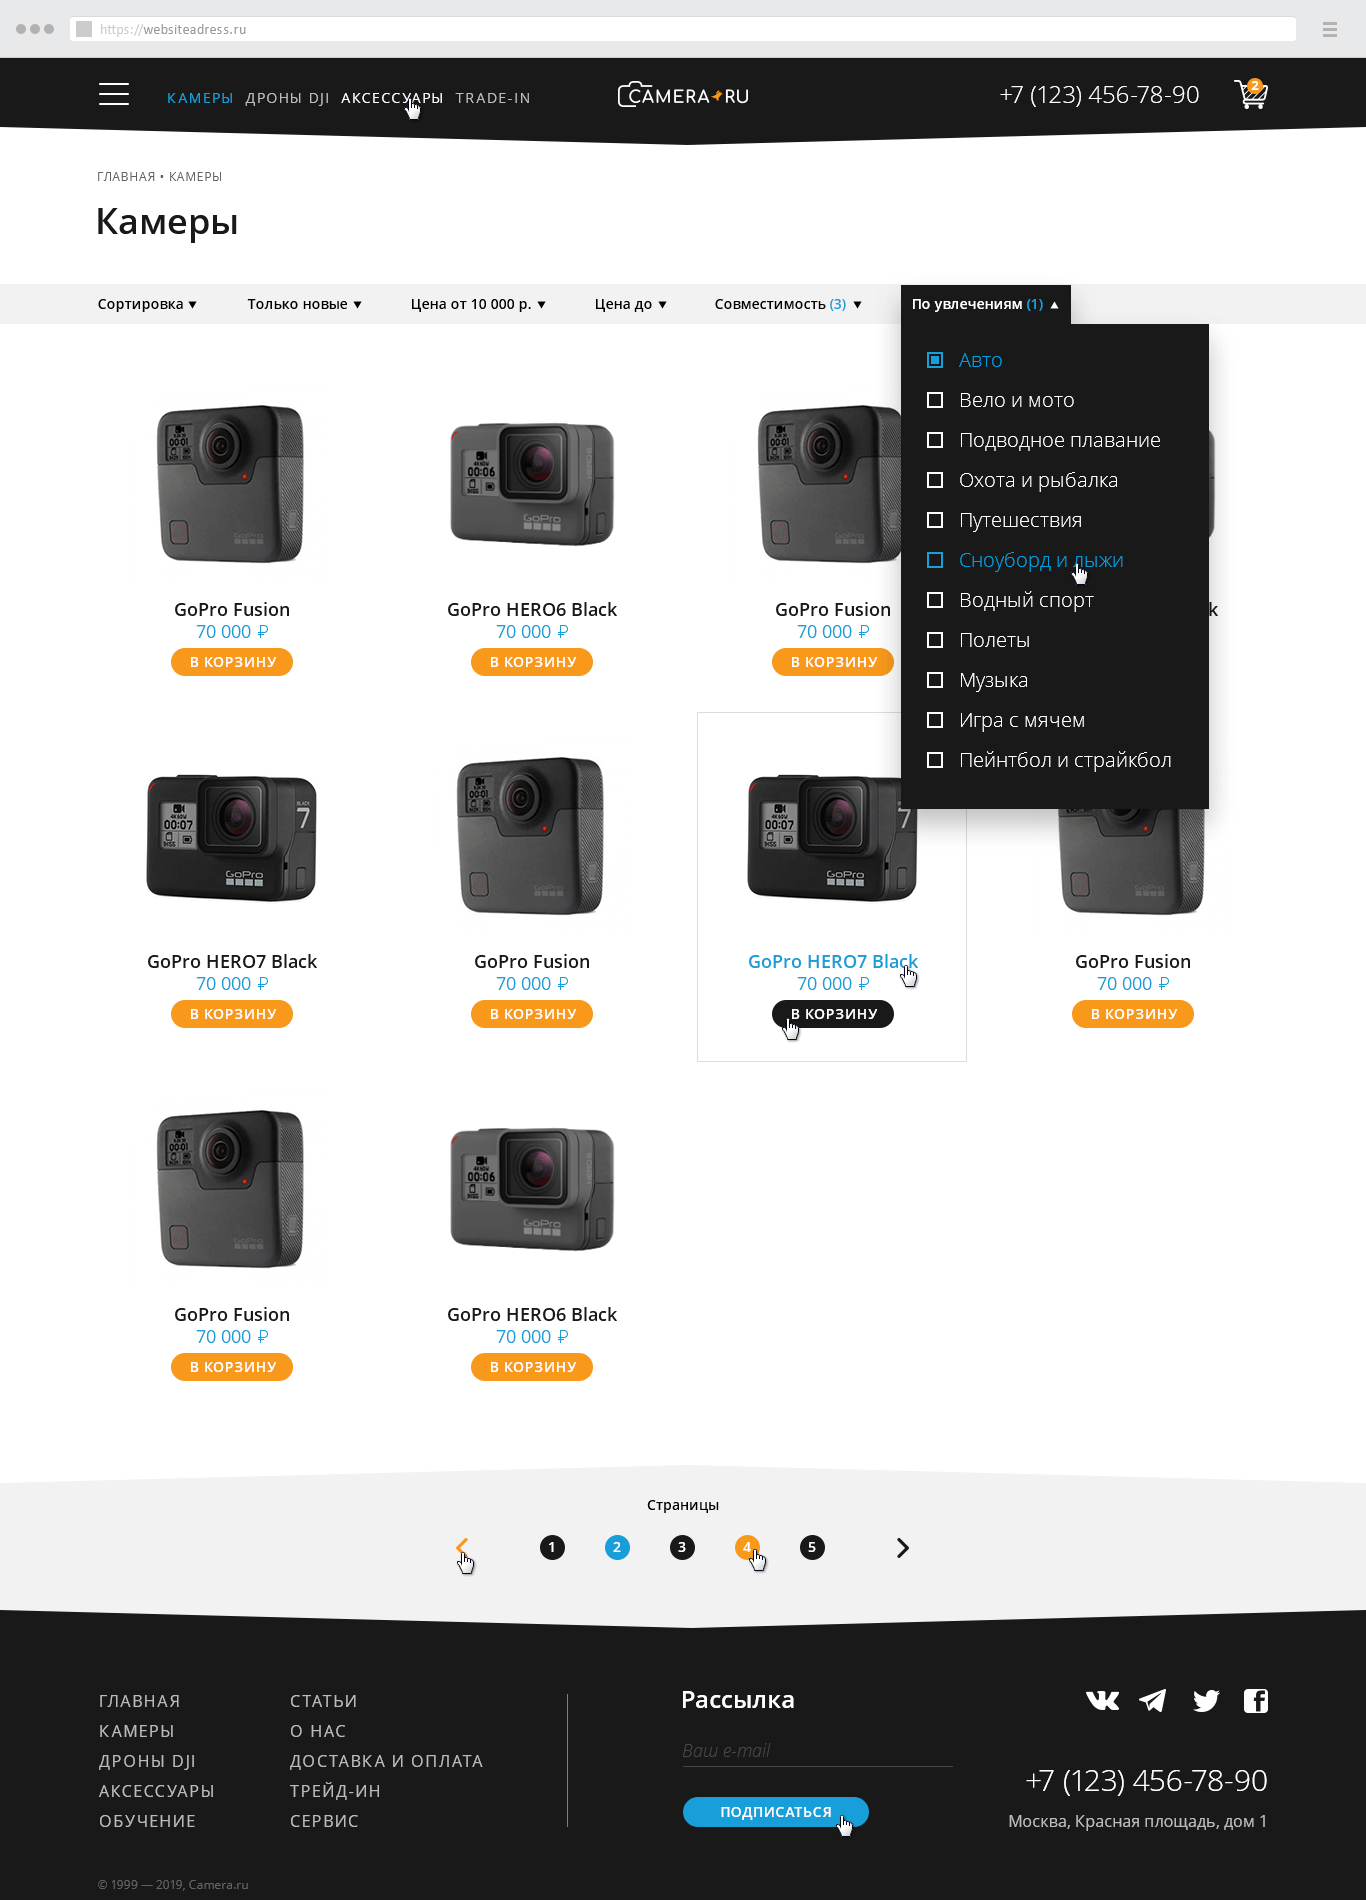Open footer link О НАС
The width and height of the screenshot is (1366, 1900).
pos(318,1731)
